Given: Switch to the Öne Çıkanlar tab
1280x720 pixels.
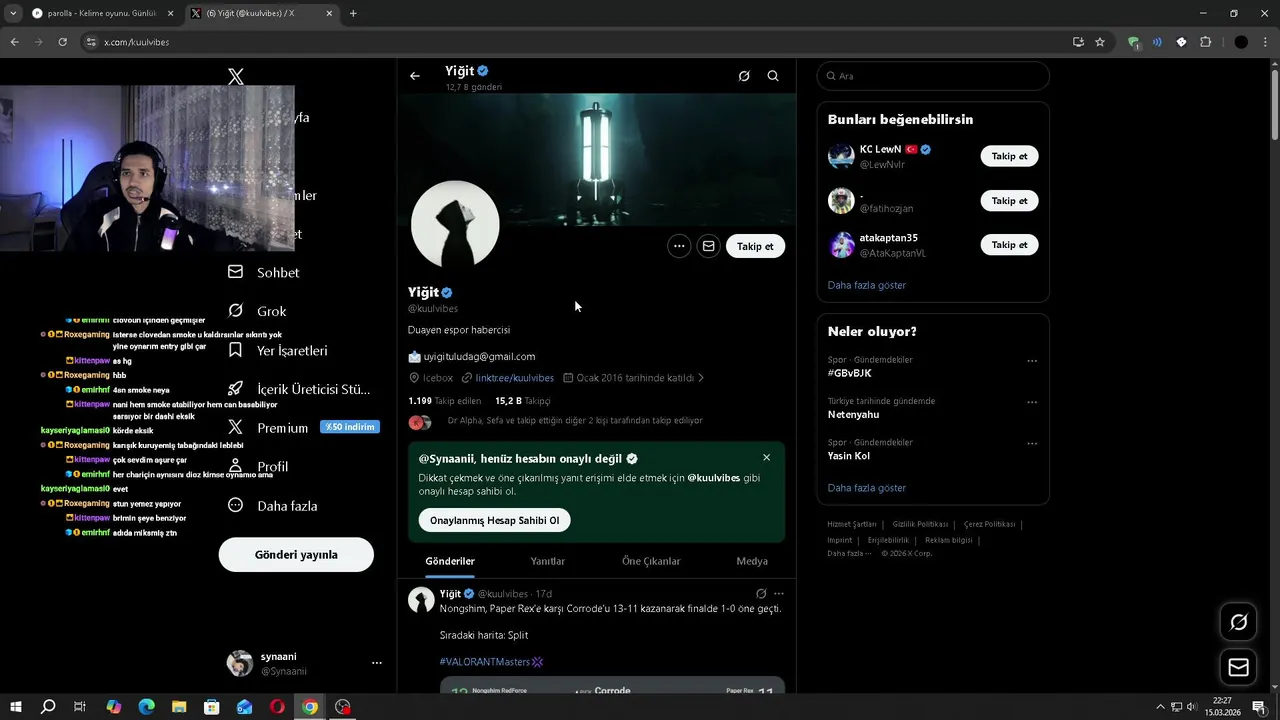Looking at the screenshot, I should (x=651, y=561).
